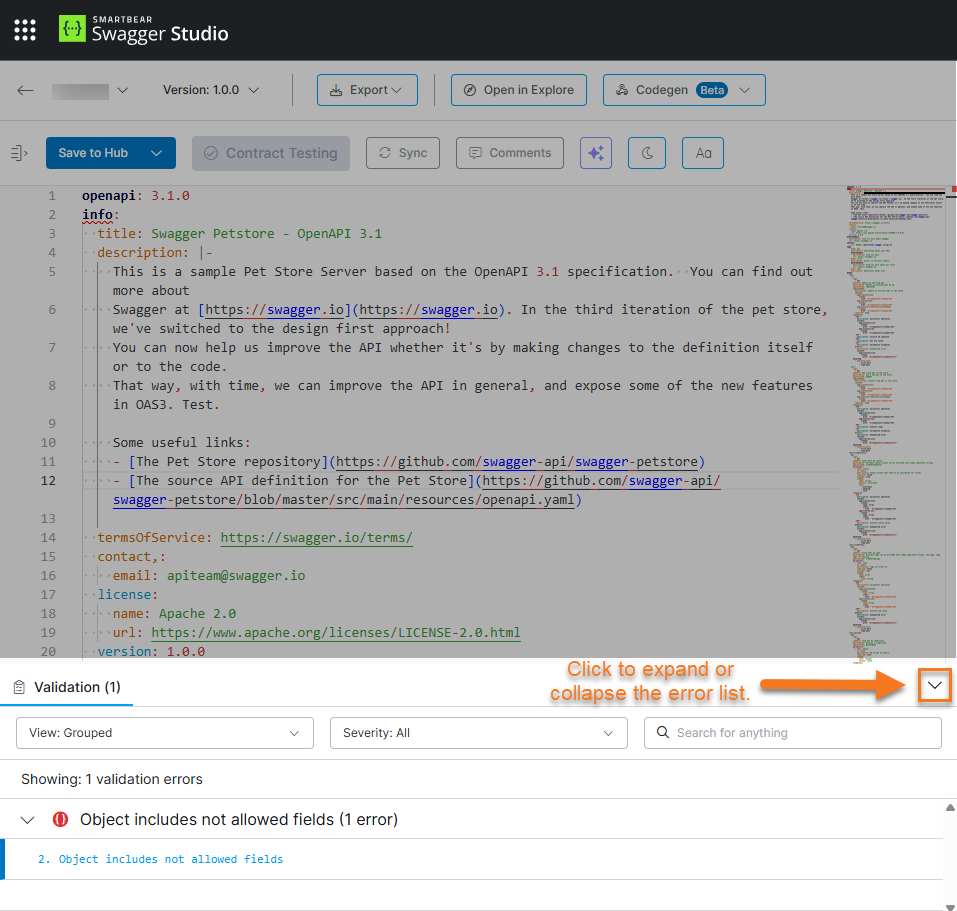Image resolution: width=957 pixels, height=911 pixels.
Task: Click the red error icon next to validation message
Action: click(x=60, y=818)
